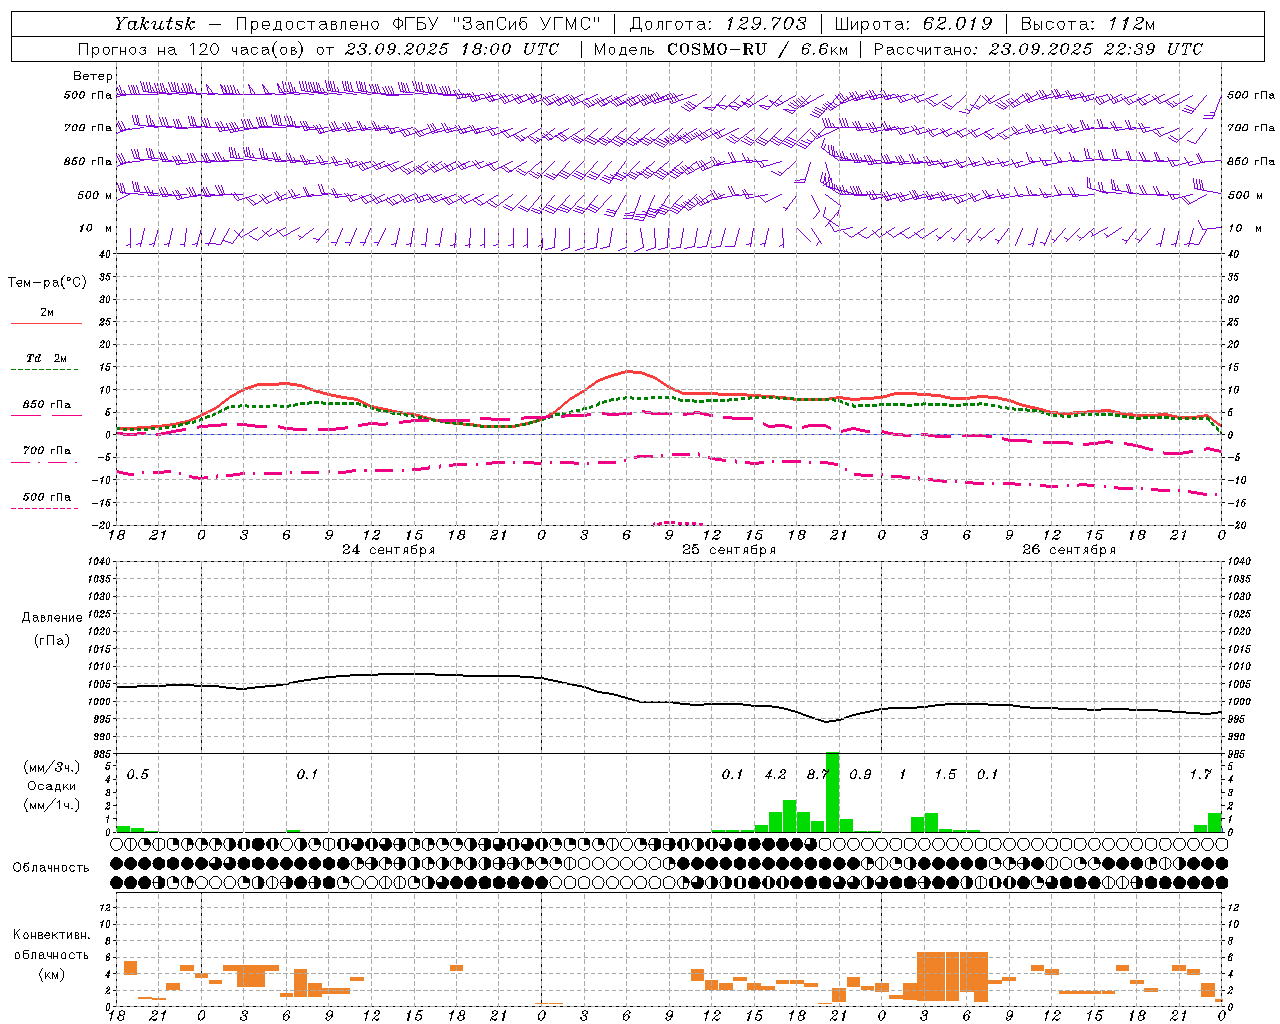Click the '26 сентября' date label

[x=1069, y=550]
